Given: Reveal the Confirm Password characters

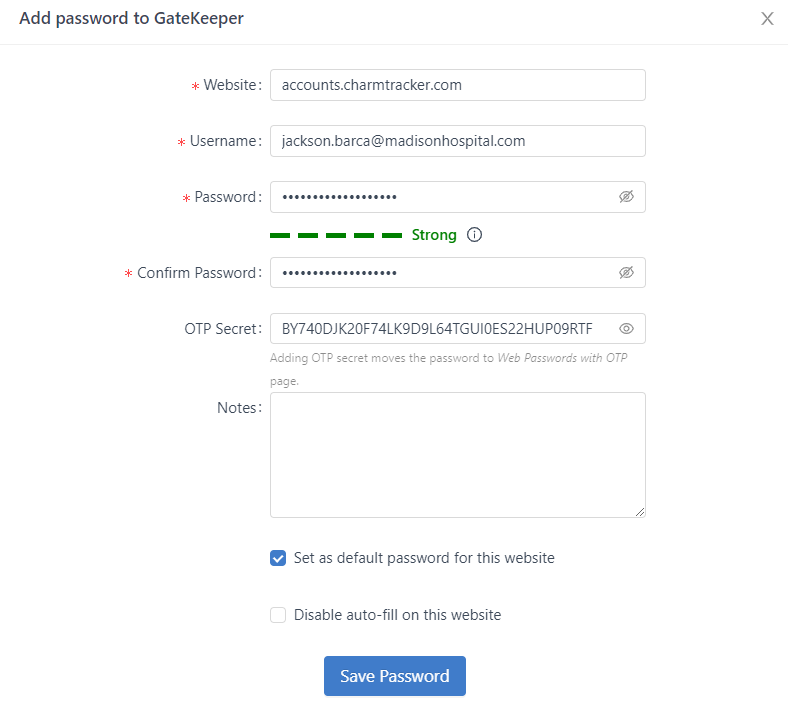Looking at the screenshot, I should (626, 273).
